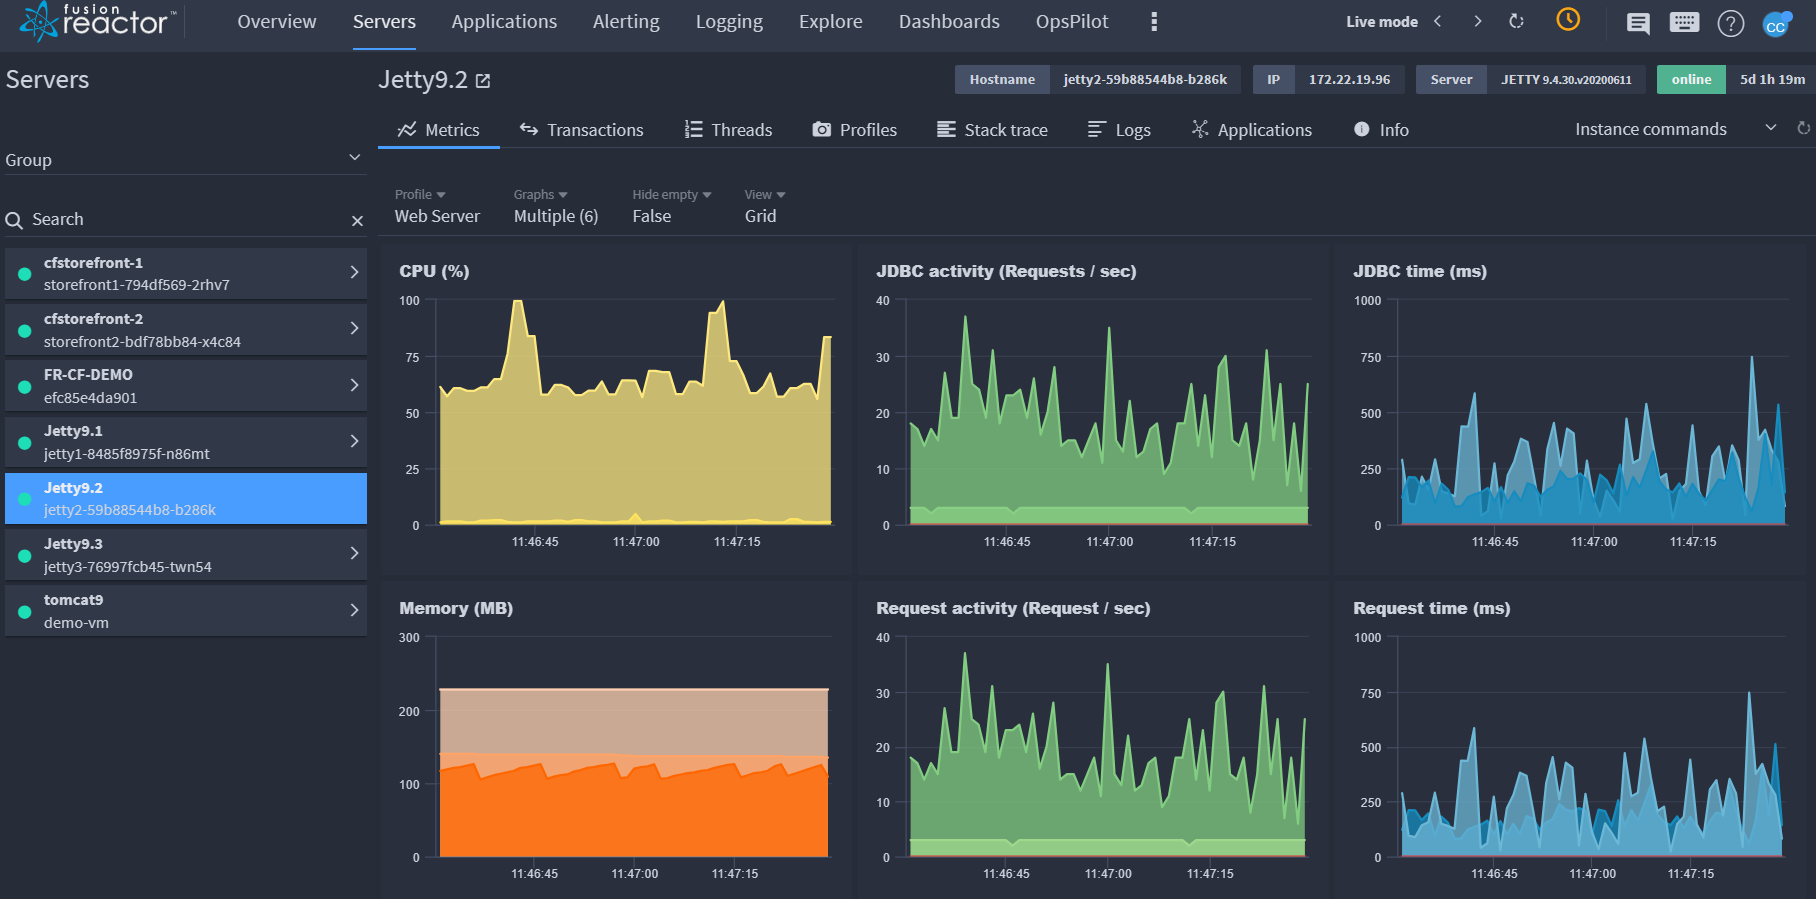Image resolution: width=1816 pixels, height=899 pixels.
Task: Click the Applications network icon in tab bar
Action: [x=1200, y=129]
